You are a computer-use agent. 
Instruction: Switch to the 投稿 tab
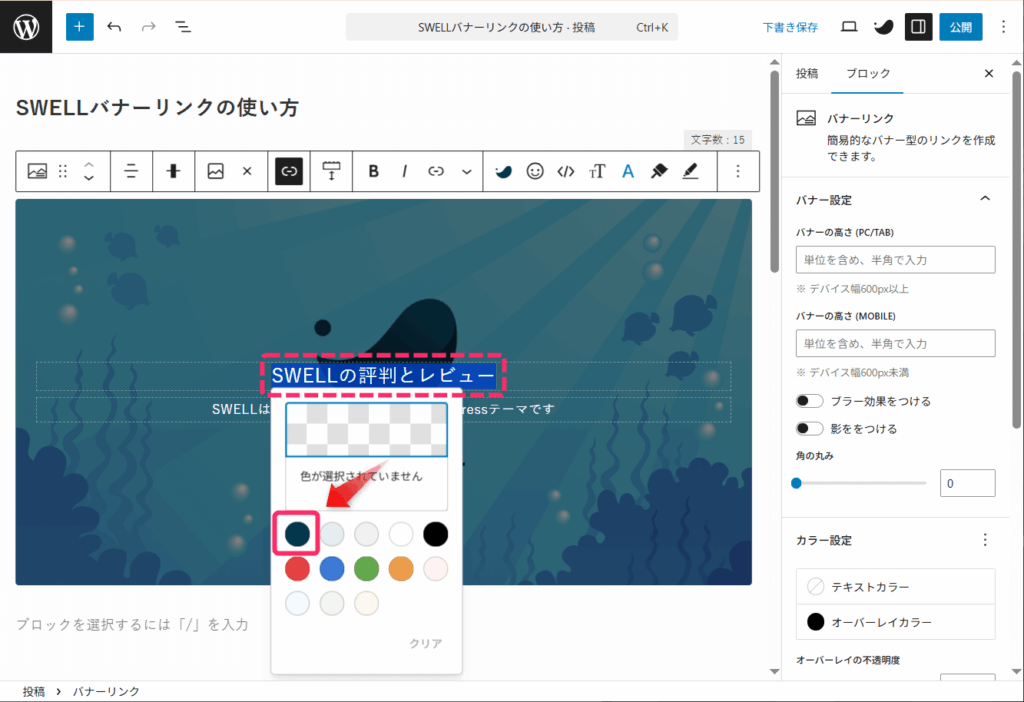click(x=807, y=74)
